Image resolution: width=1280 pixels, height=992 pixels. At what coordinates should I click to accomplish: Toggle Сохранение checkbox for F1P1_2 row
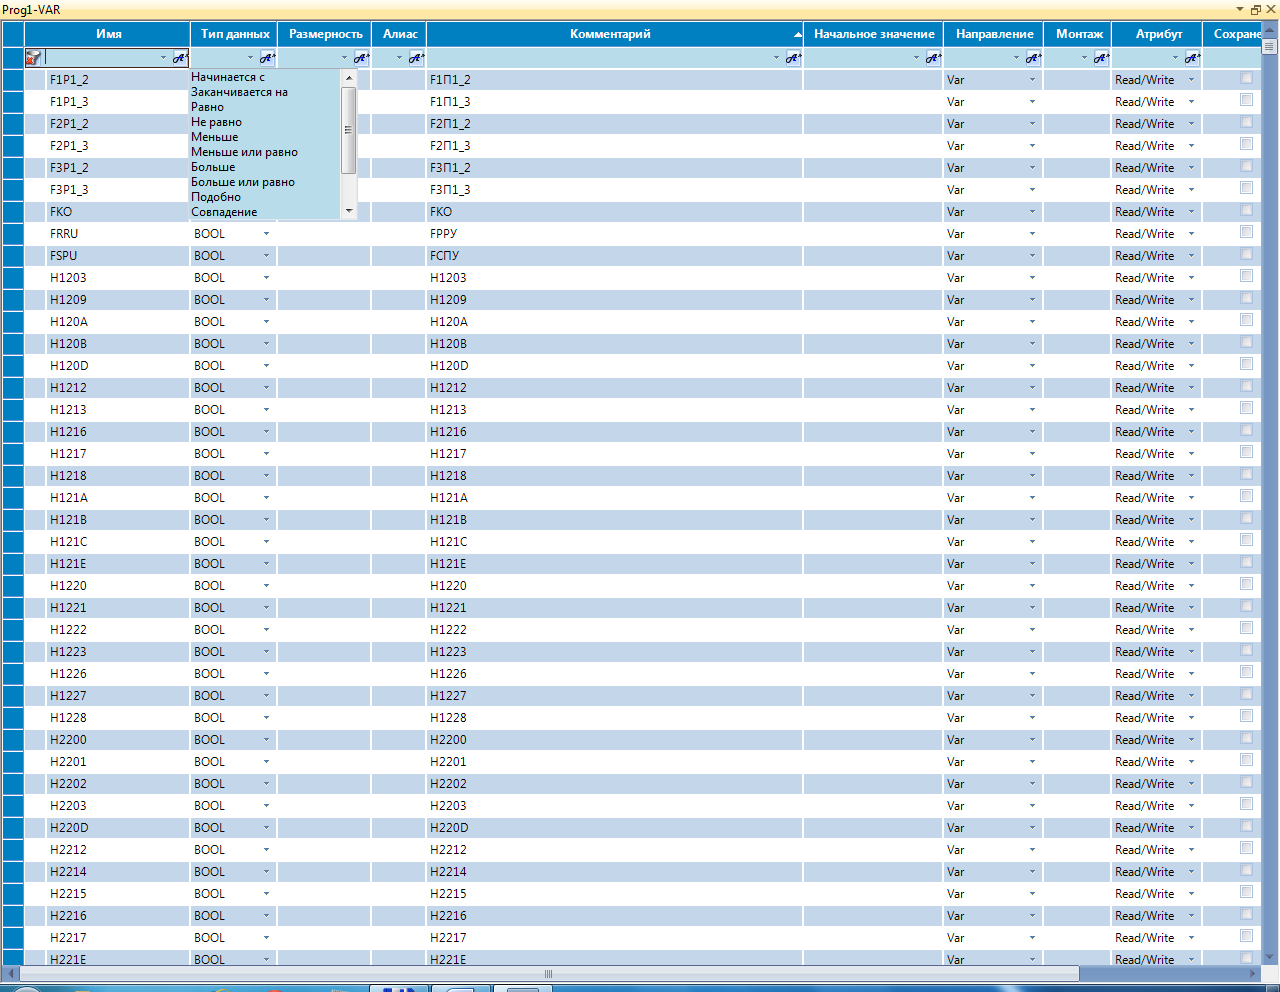click(1246, 78)
